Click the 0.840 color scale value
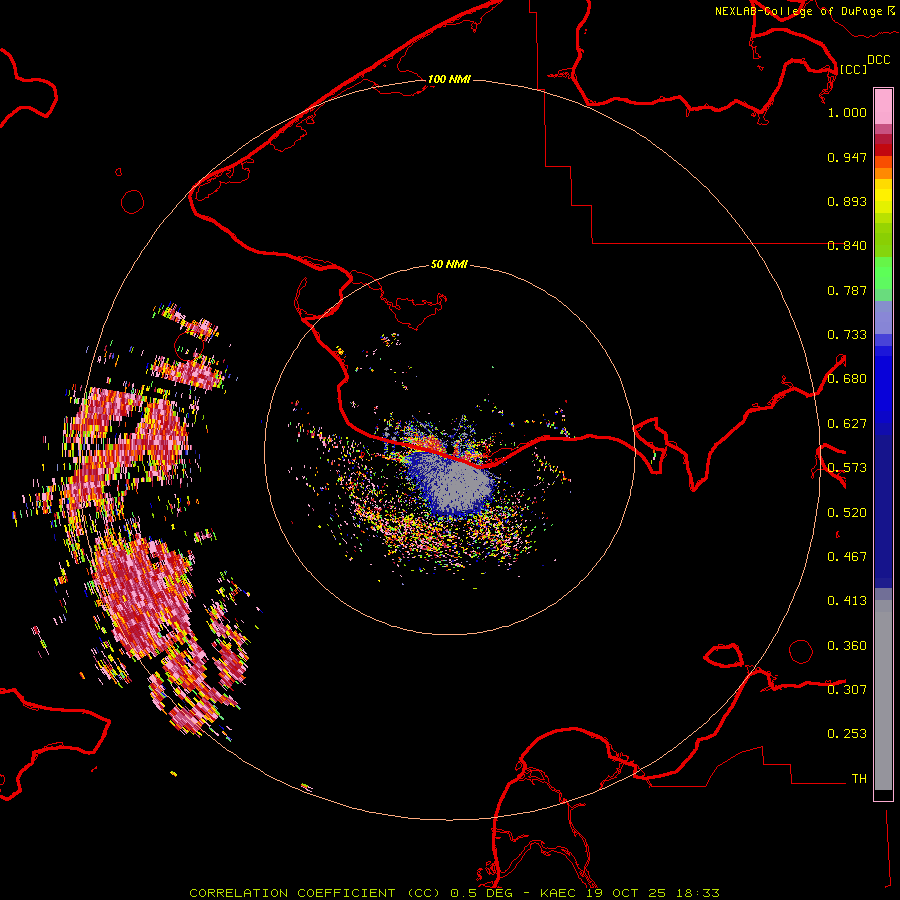This screenshot has height=900, width=900. [847, 246]
